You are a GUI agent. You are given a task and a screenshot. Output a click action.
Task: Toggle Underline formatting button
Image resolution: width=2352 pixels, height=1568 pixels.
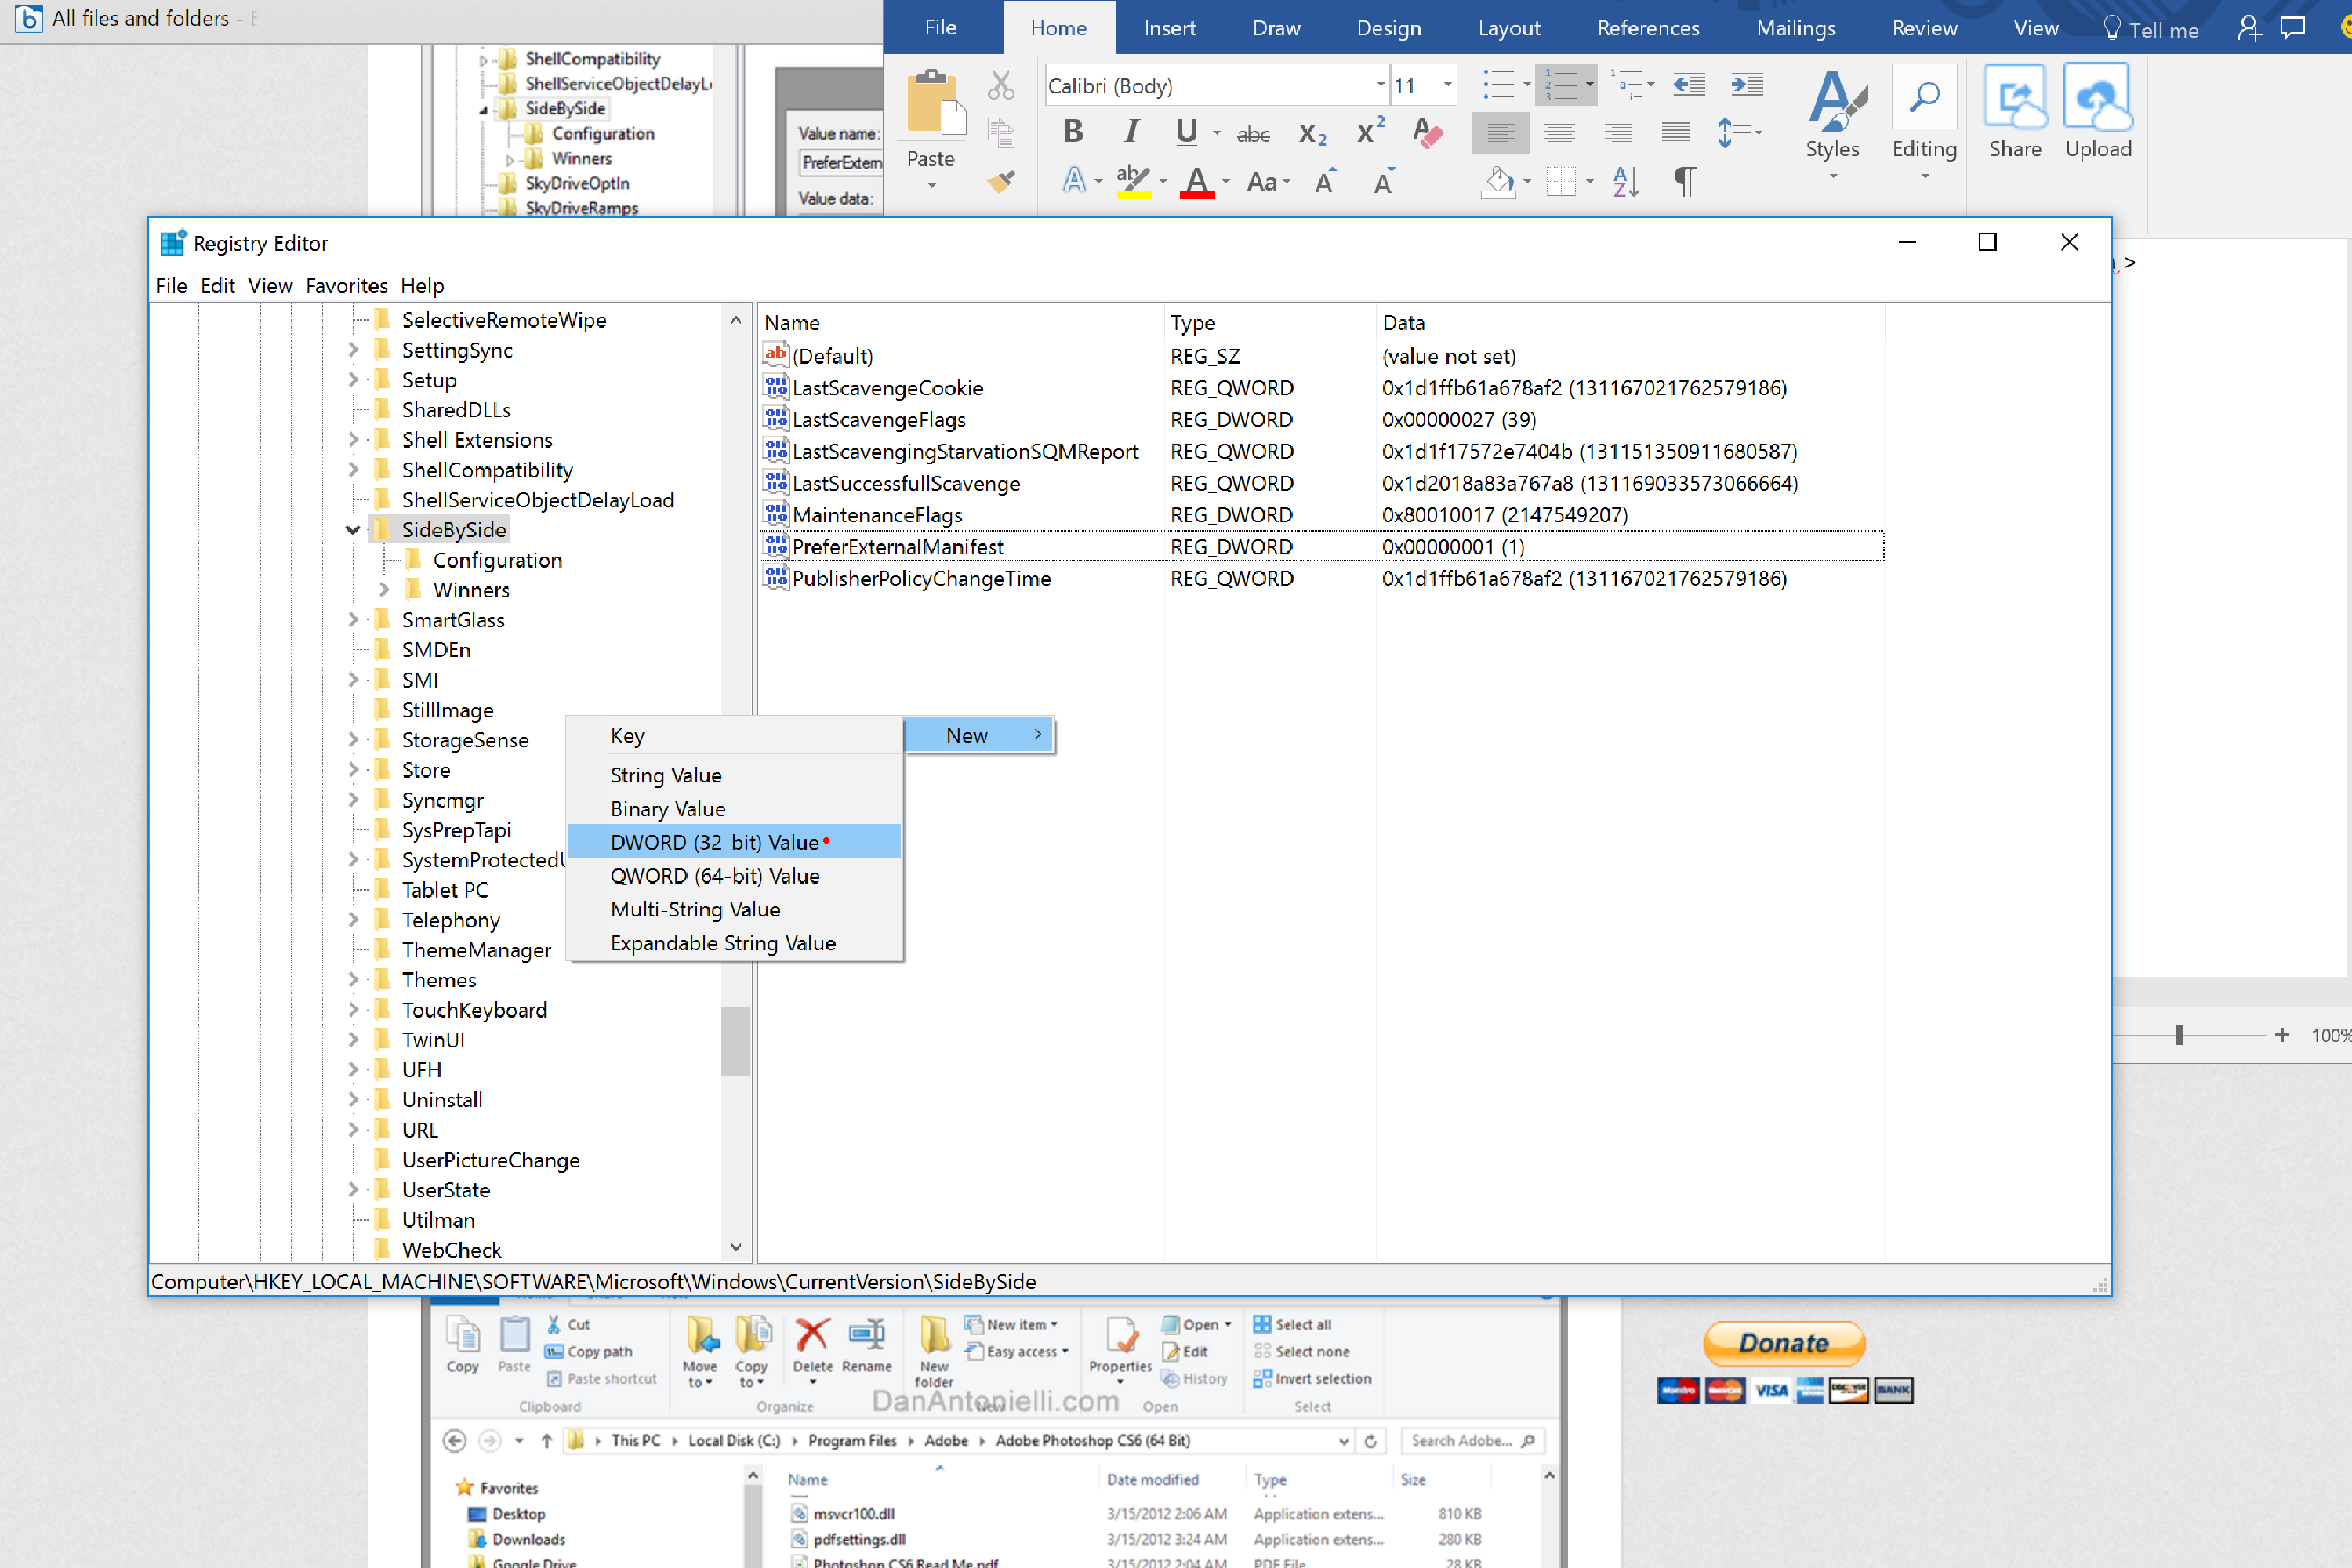tap(1186, 132)
